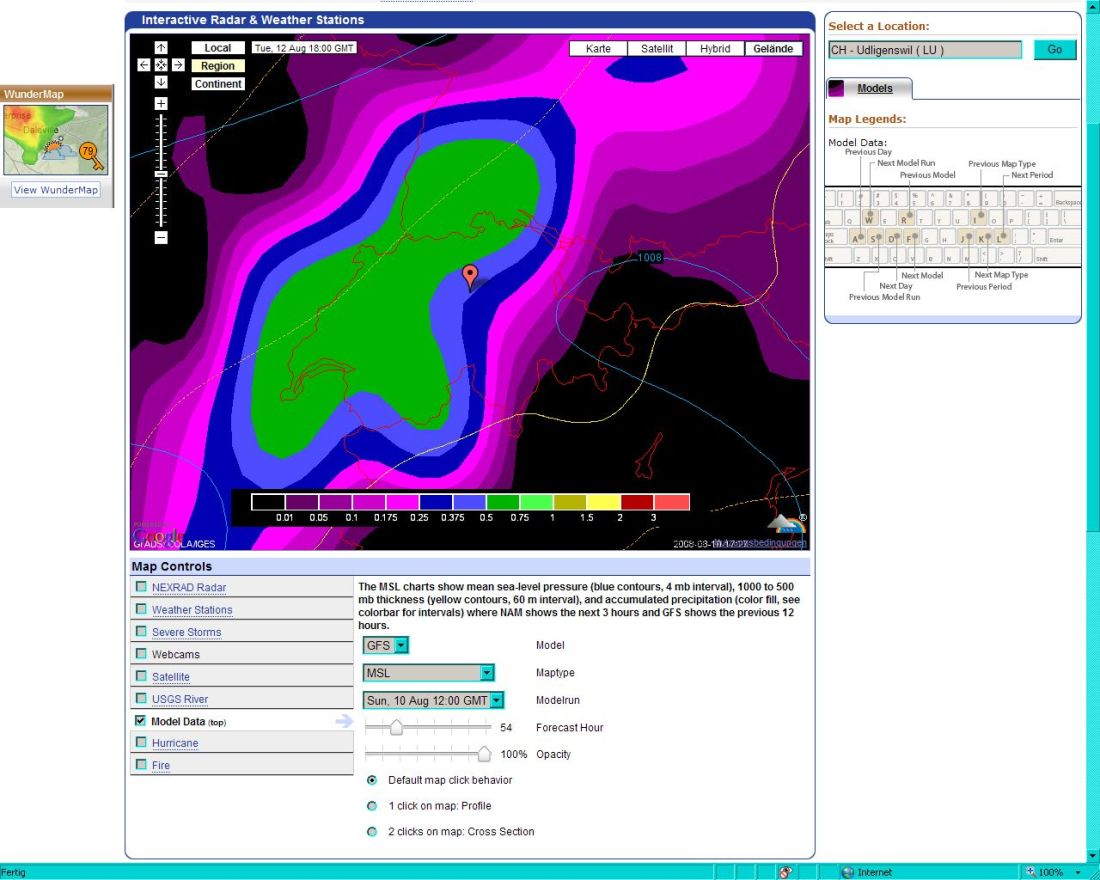
Task: Click the Opacity slider handle
Action: (x=484, y=754)
